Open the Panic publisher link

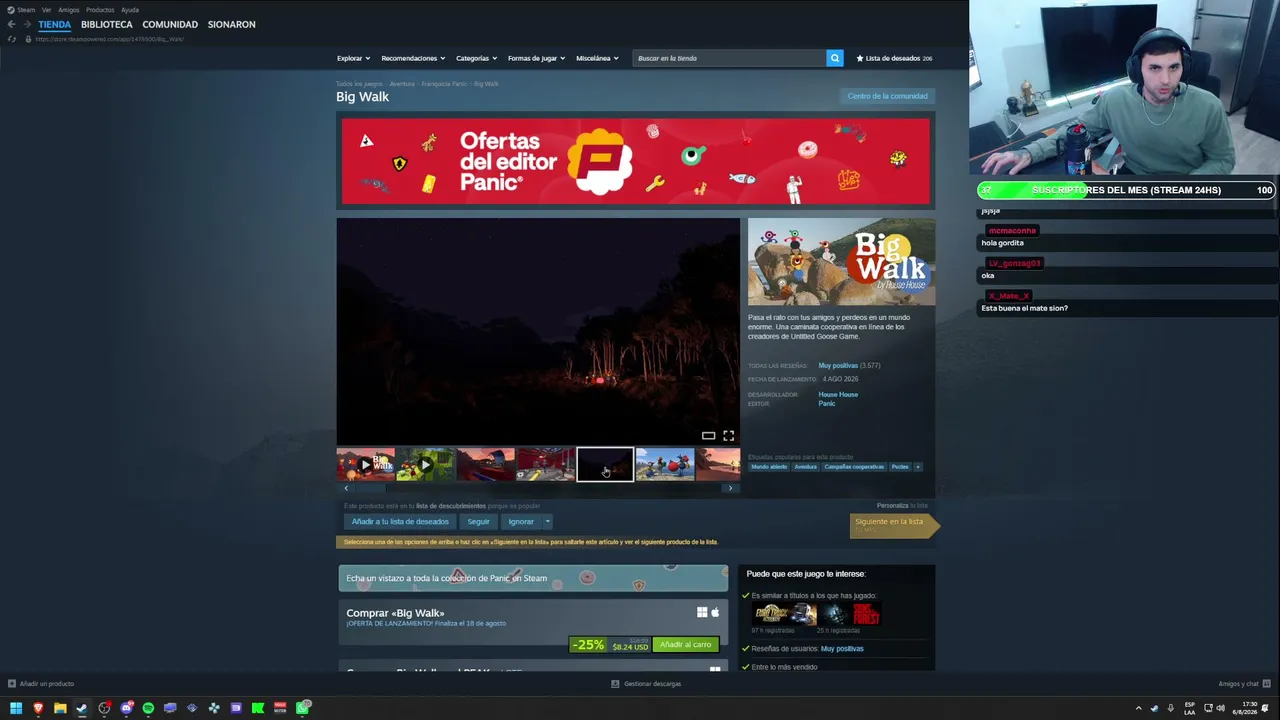coord(827,404)
